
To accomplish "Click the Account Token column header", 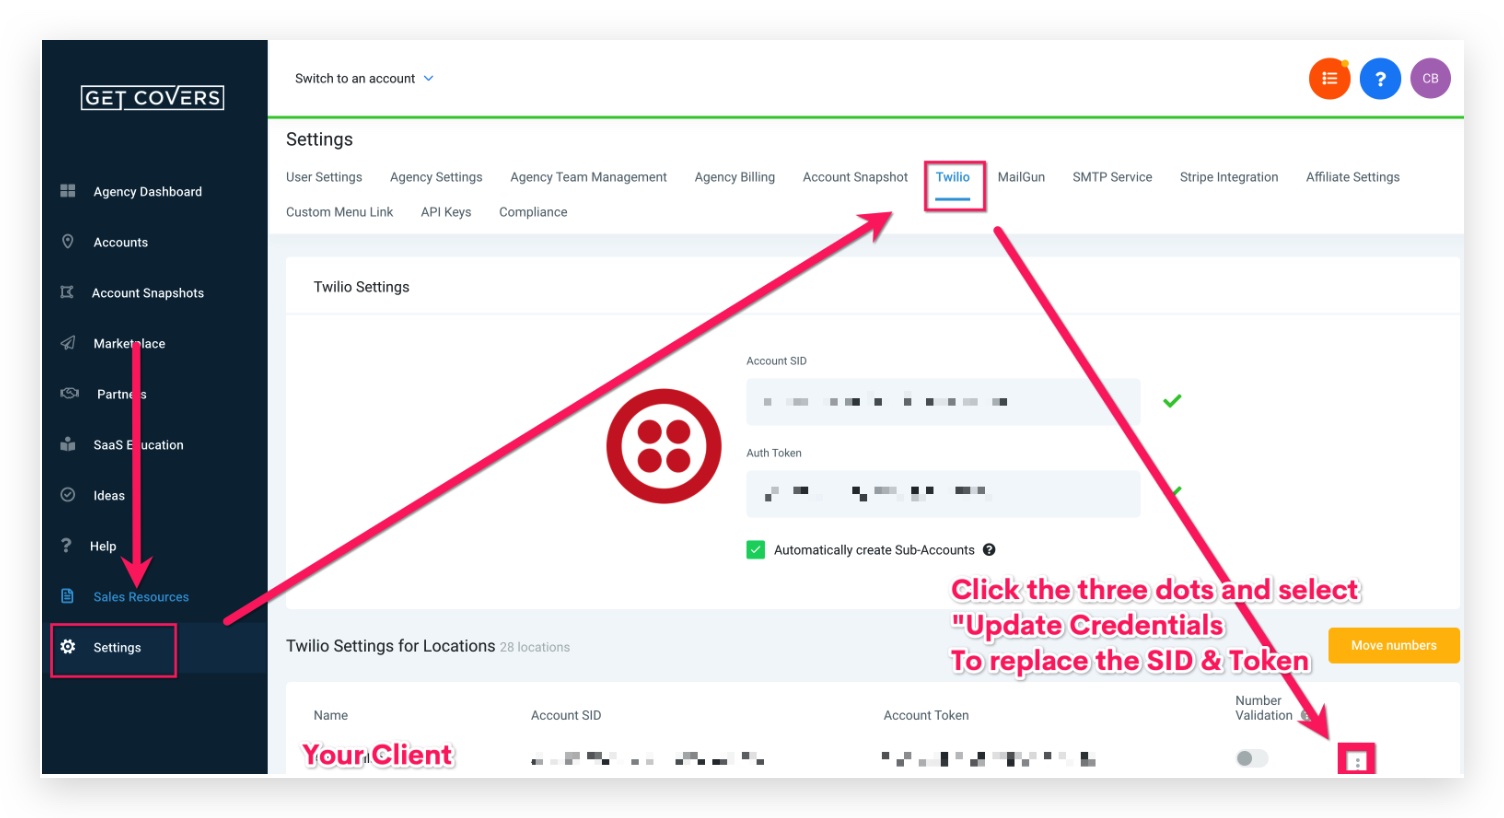I will 926,715.
